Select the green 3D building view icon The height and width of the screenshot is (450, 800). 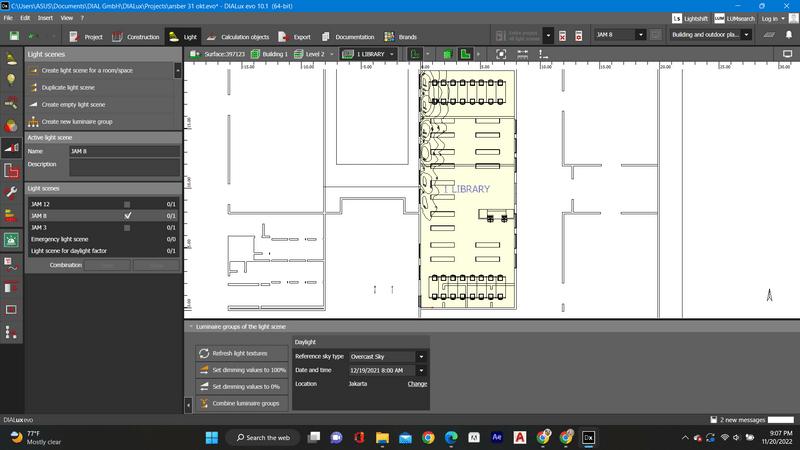pyautogui.click(x=447, y=54)
